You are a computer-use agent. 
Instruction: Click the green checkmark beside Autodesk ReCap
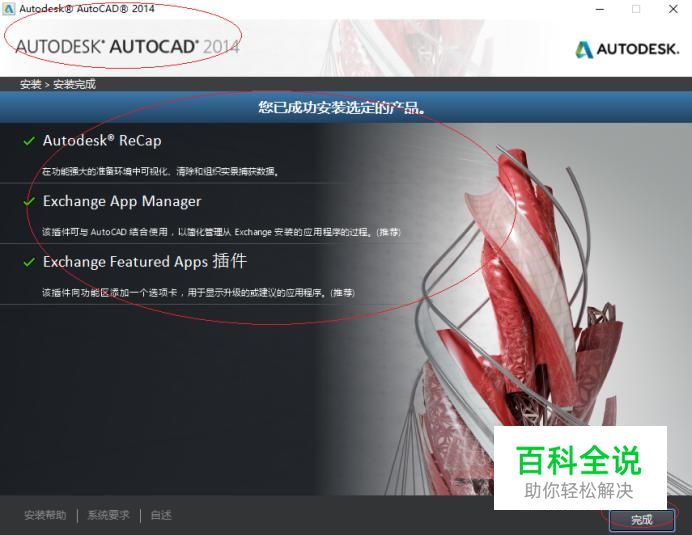pos(29,141)
